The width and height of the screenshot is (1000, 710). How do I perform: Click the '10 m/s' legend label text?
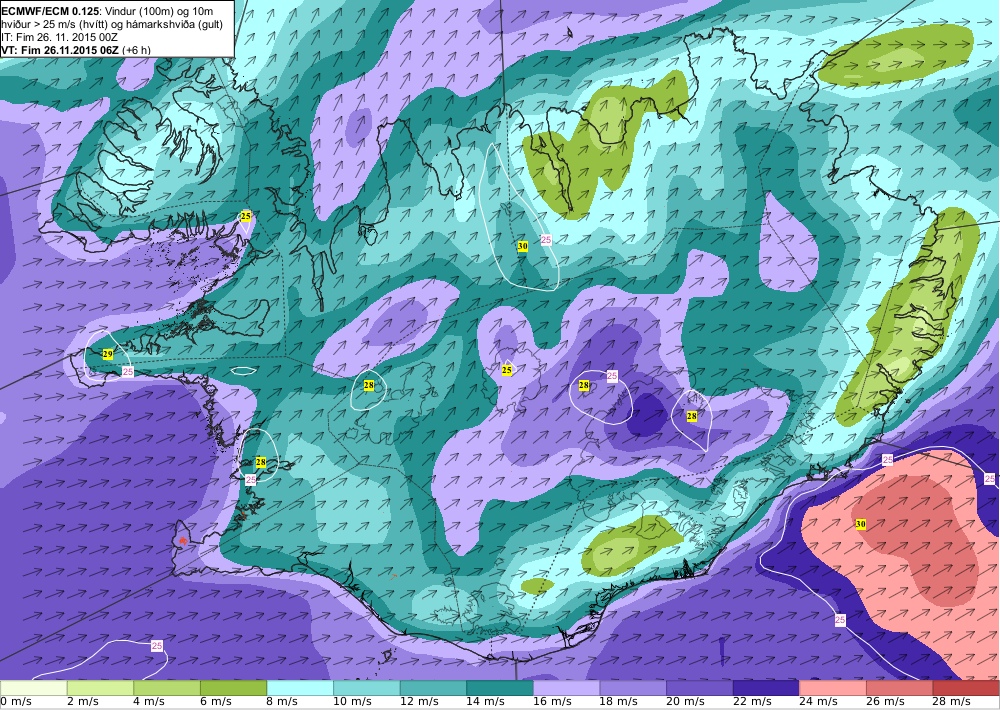352,702
